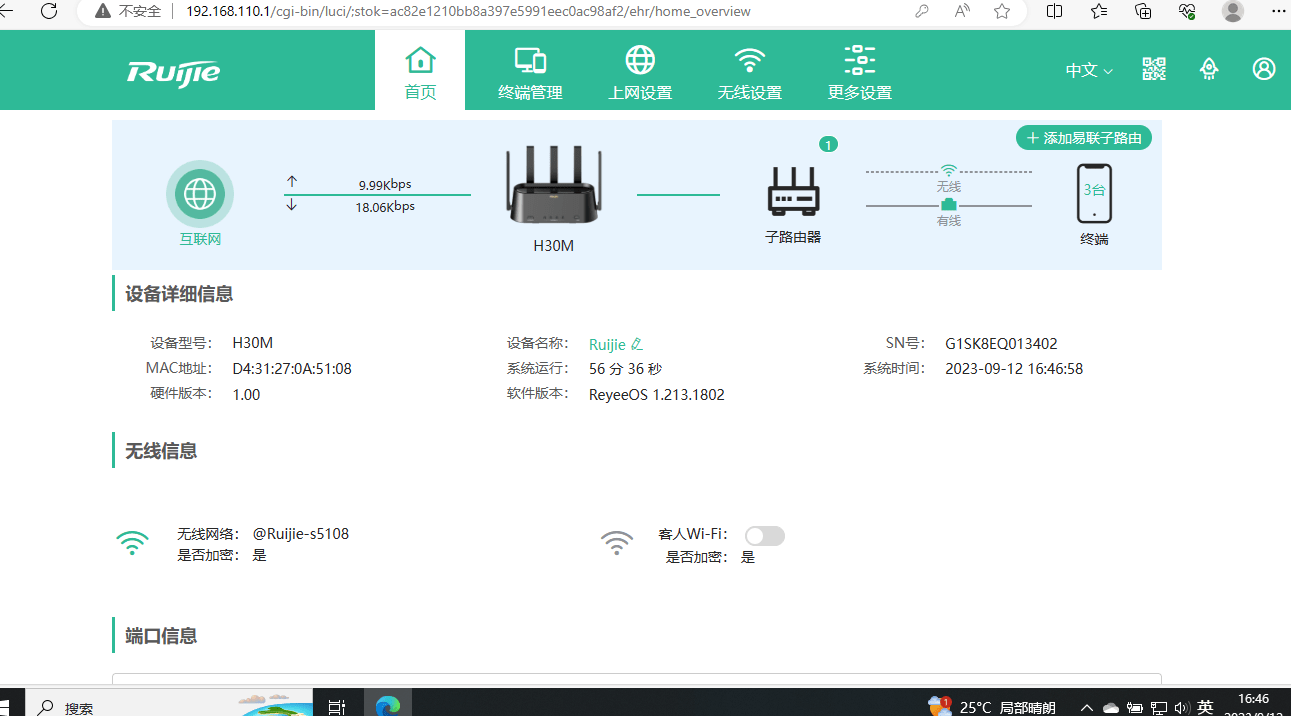The width and height of the screenshot is (1291, 716).
Task: Click the green Wi-Fi icon beside @Ruijie-s5108
Action: coord(132,543)
